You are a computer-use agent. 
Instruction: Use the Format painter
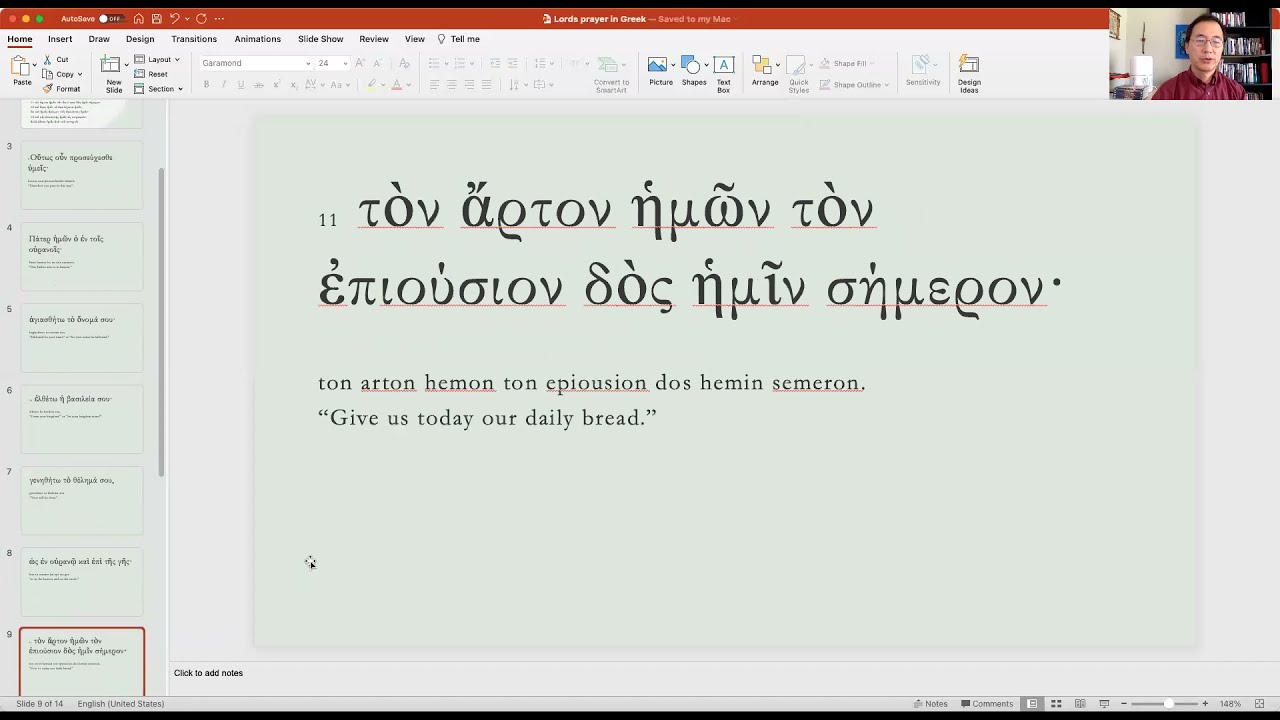pyautogui.click(x=62, y=89)
